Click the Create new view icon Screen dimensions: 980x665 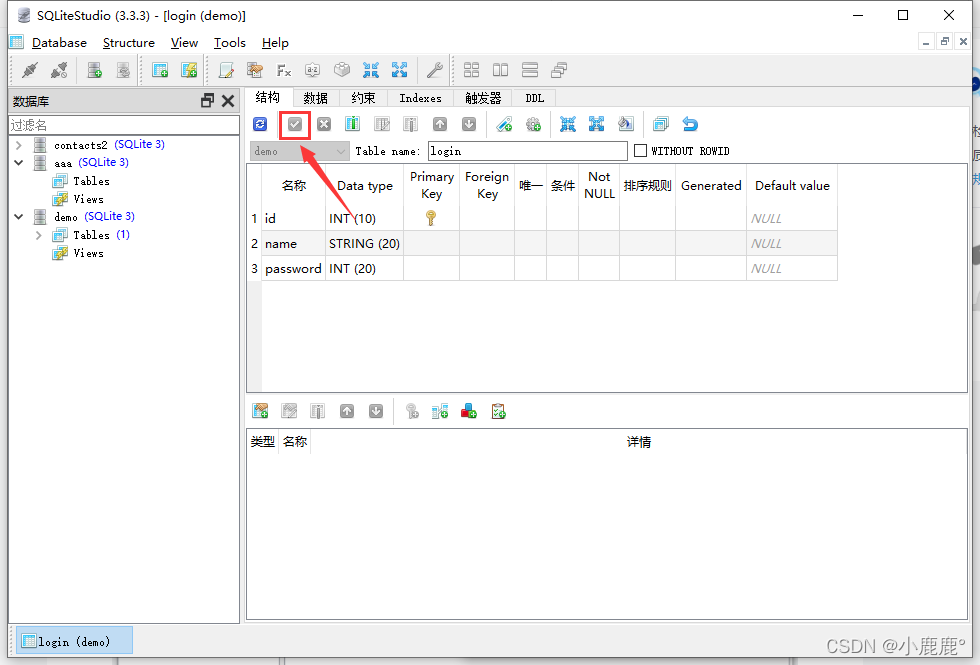click(189, 70)
